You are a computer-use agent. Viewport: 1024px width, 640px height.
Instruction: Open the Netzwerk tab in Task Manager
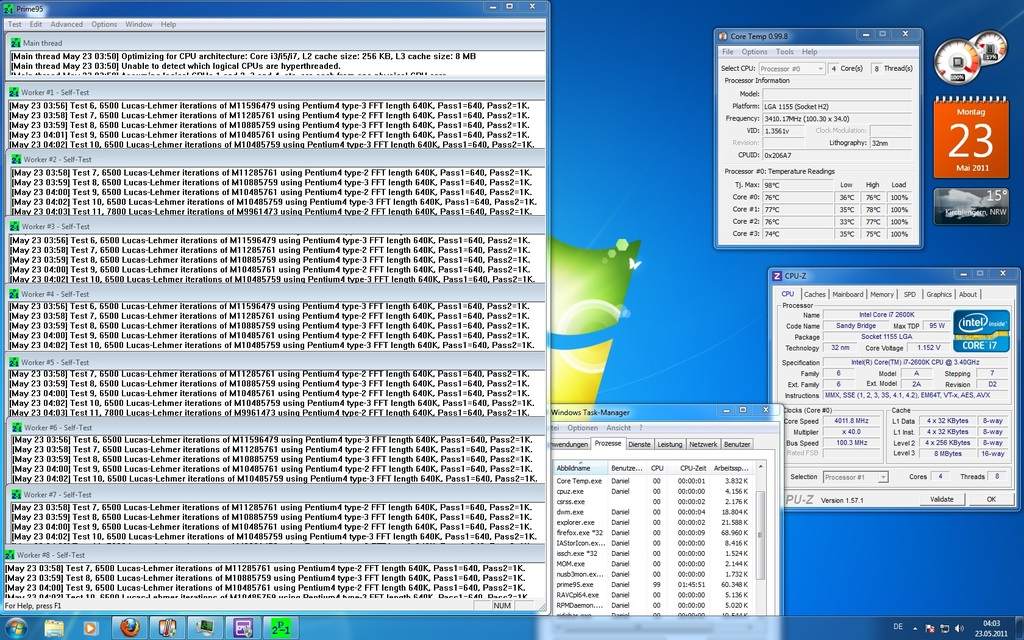703,444
